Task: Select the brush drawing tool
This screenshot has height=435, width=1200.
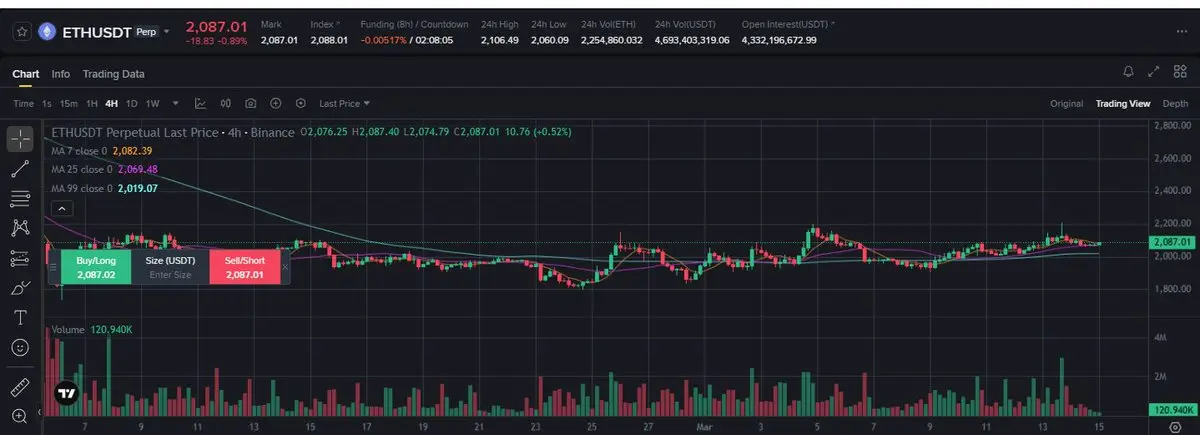Action: click(x=19, y=288)
